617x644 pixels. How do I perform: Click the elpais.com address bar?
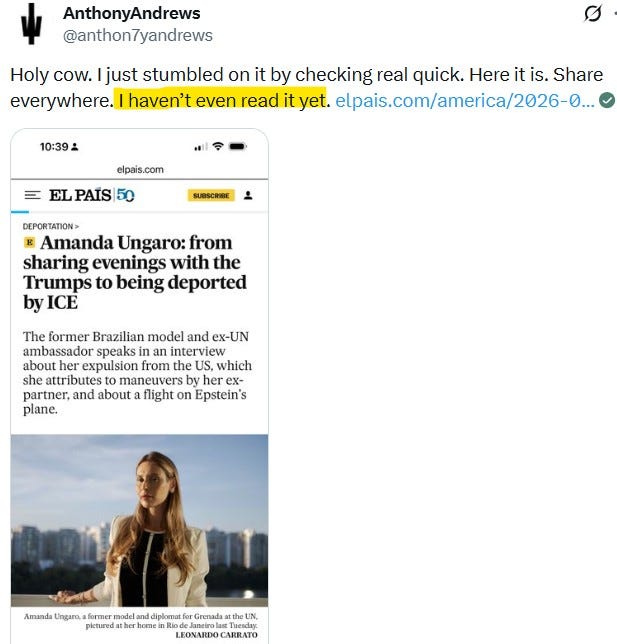tap(140, 169)
